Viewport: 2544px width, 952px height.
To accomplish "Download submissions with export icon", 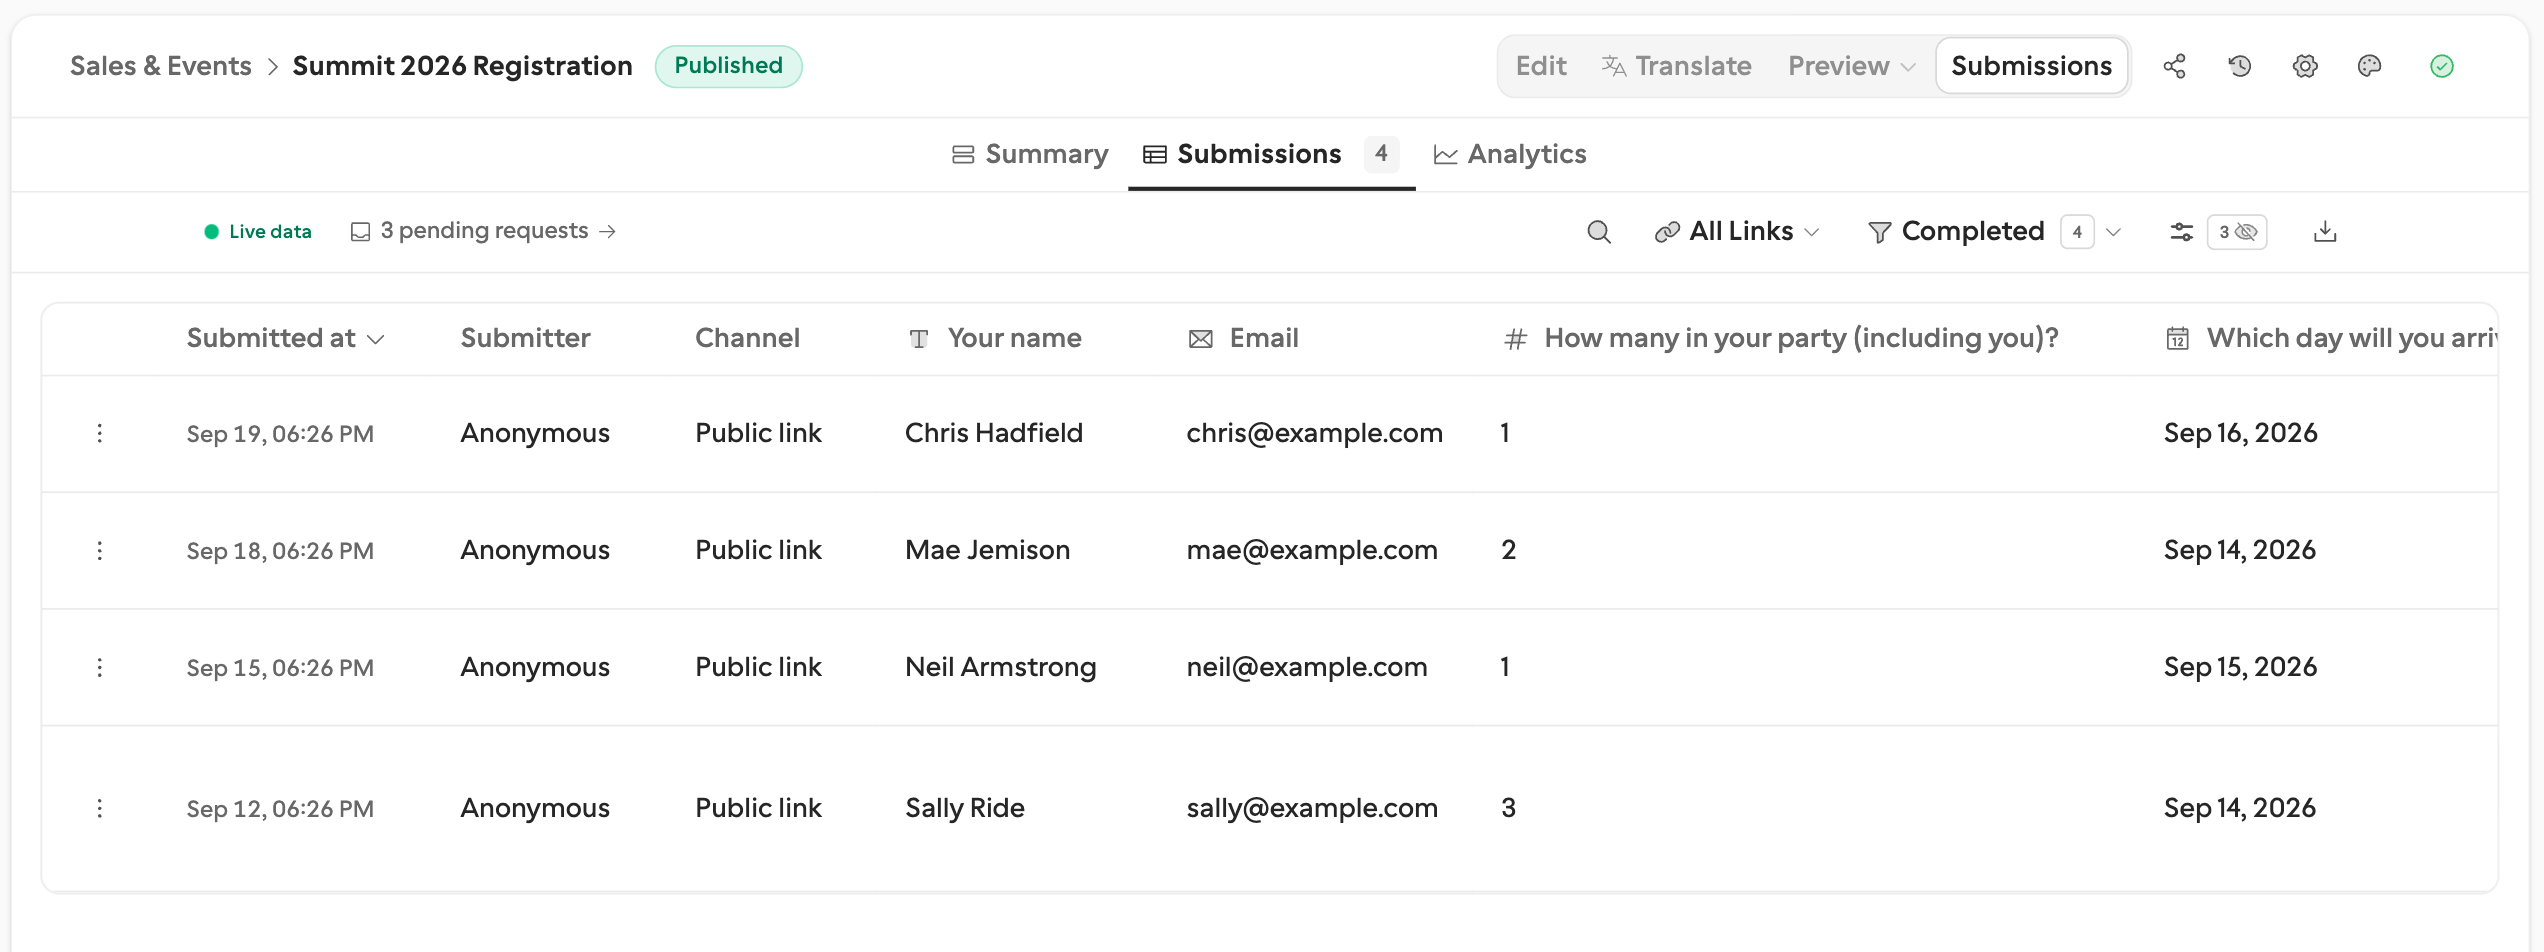I will click(2325, 232).
